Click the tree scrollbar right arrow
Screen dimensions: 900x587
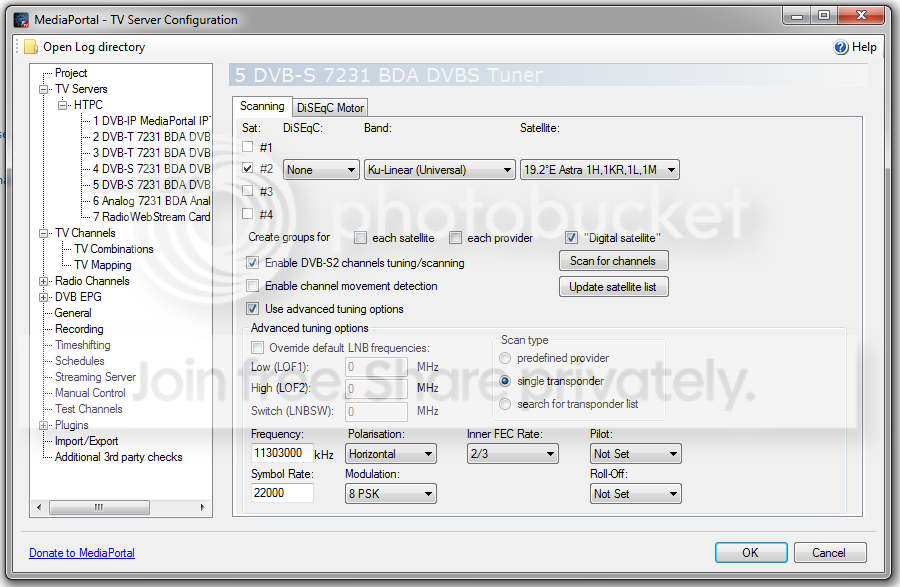click(x=202, y=507)
